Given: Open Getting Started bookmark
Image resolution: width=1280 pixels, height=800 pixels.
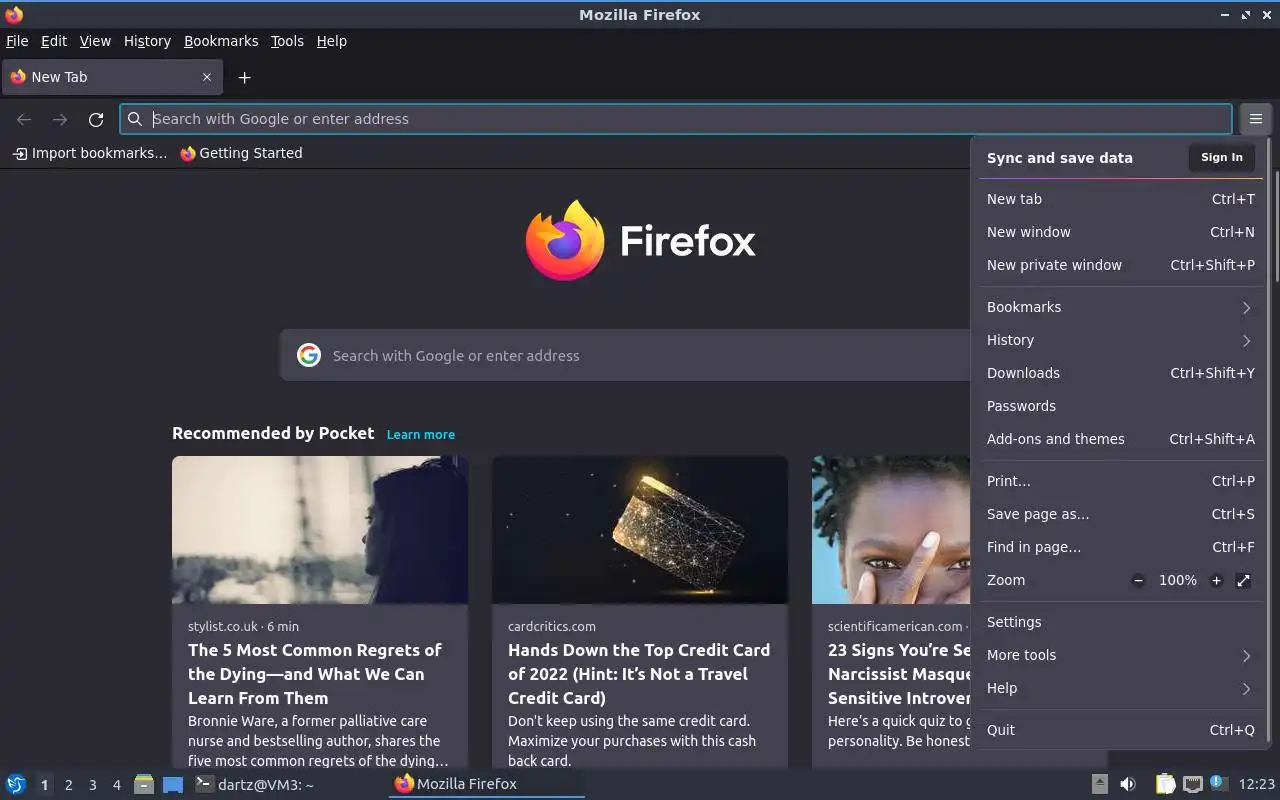Looking at the screenshot, I should [x=241, y=153].
